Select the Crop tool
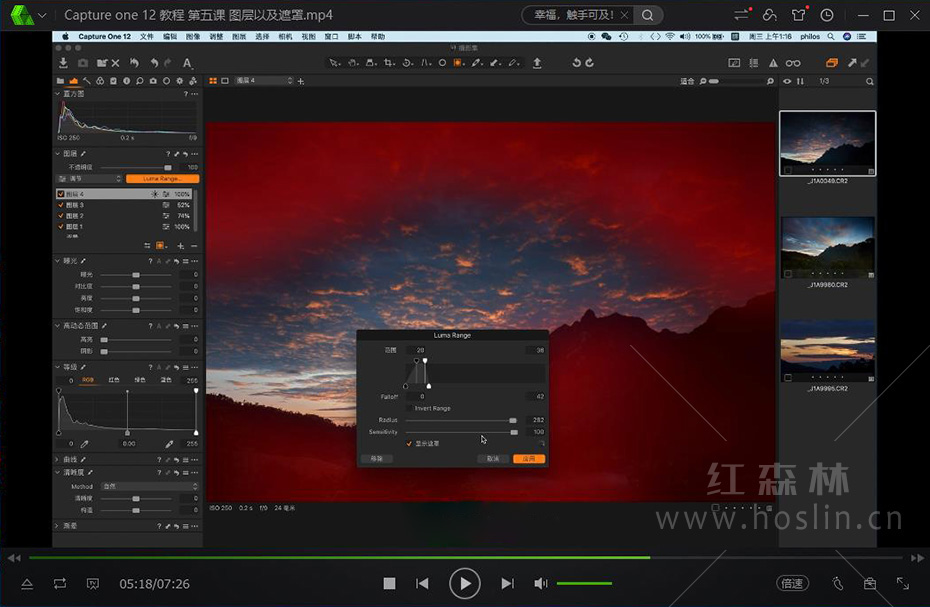The image size is (930, 607). 389,63
